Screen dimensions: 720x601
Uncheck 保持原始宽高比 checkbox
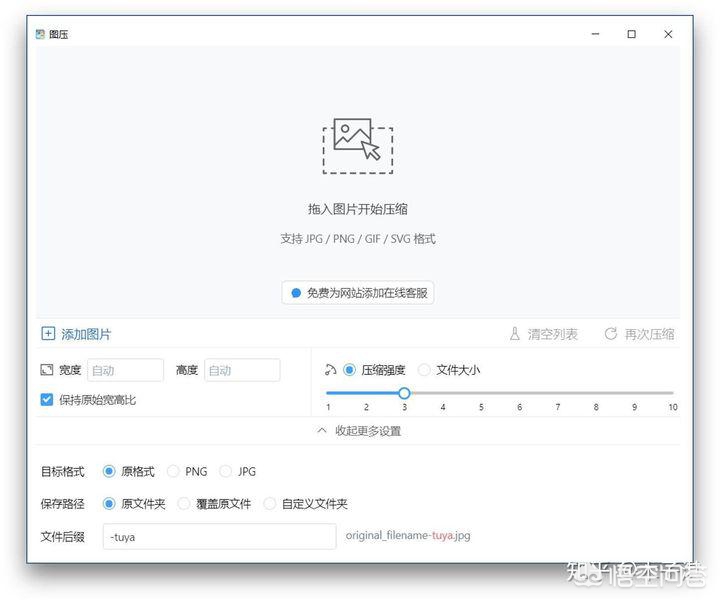click(47, 400)
